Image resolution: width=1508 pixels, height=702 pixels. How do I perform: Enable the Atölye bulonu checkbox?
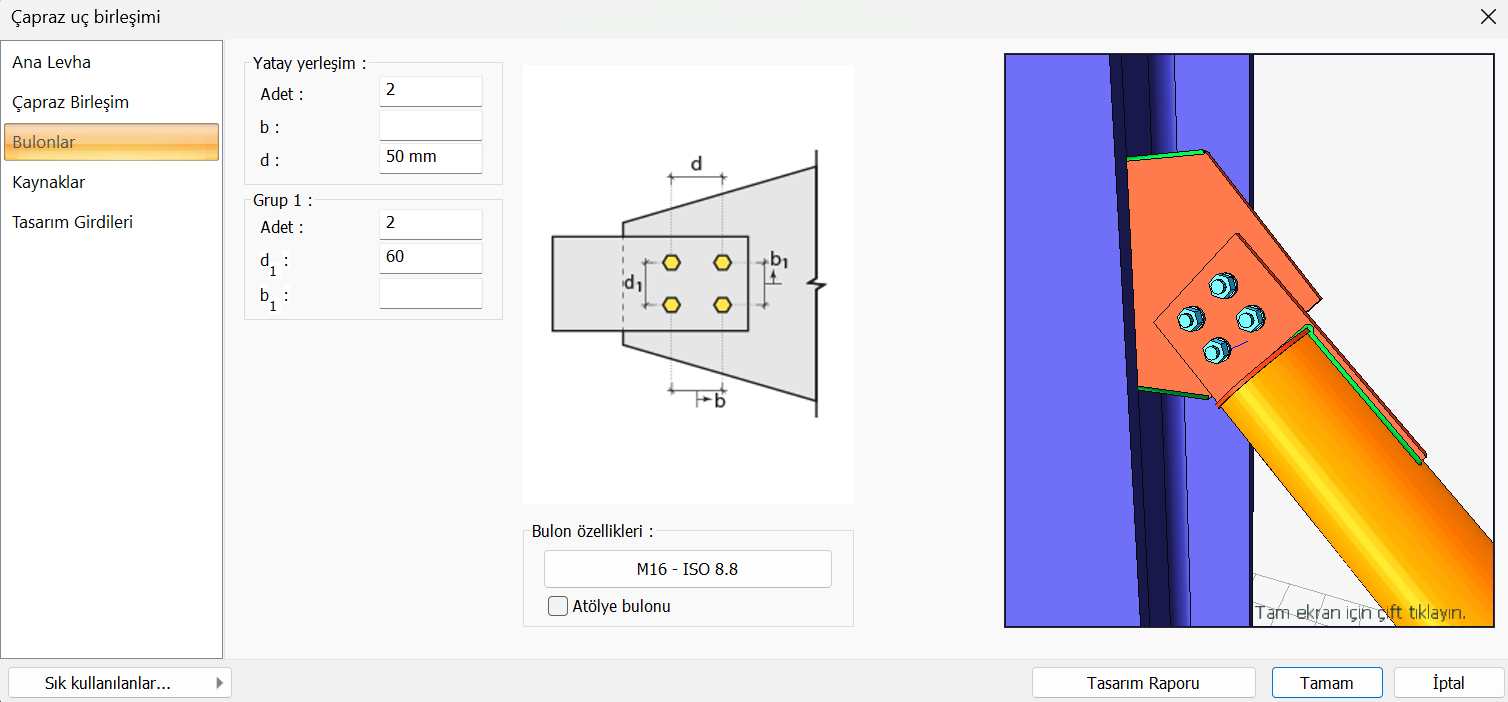click(558, 606)
